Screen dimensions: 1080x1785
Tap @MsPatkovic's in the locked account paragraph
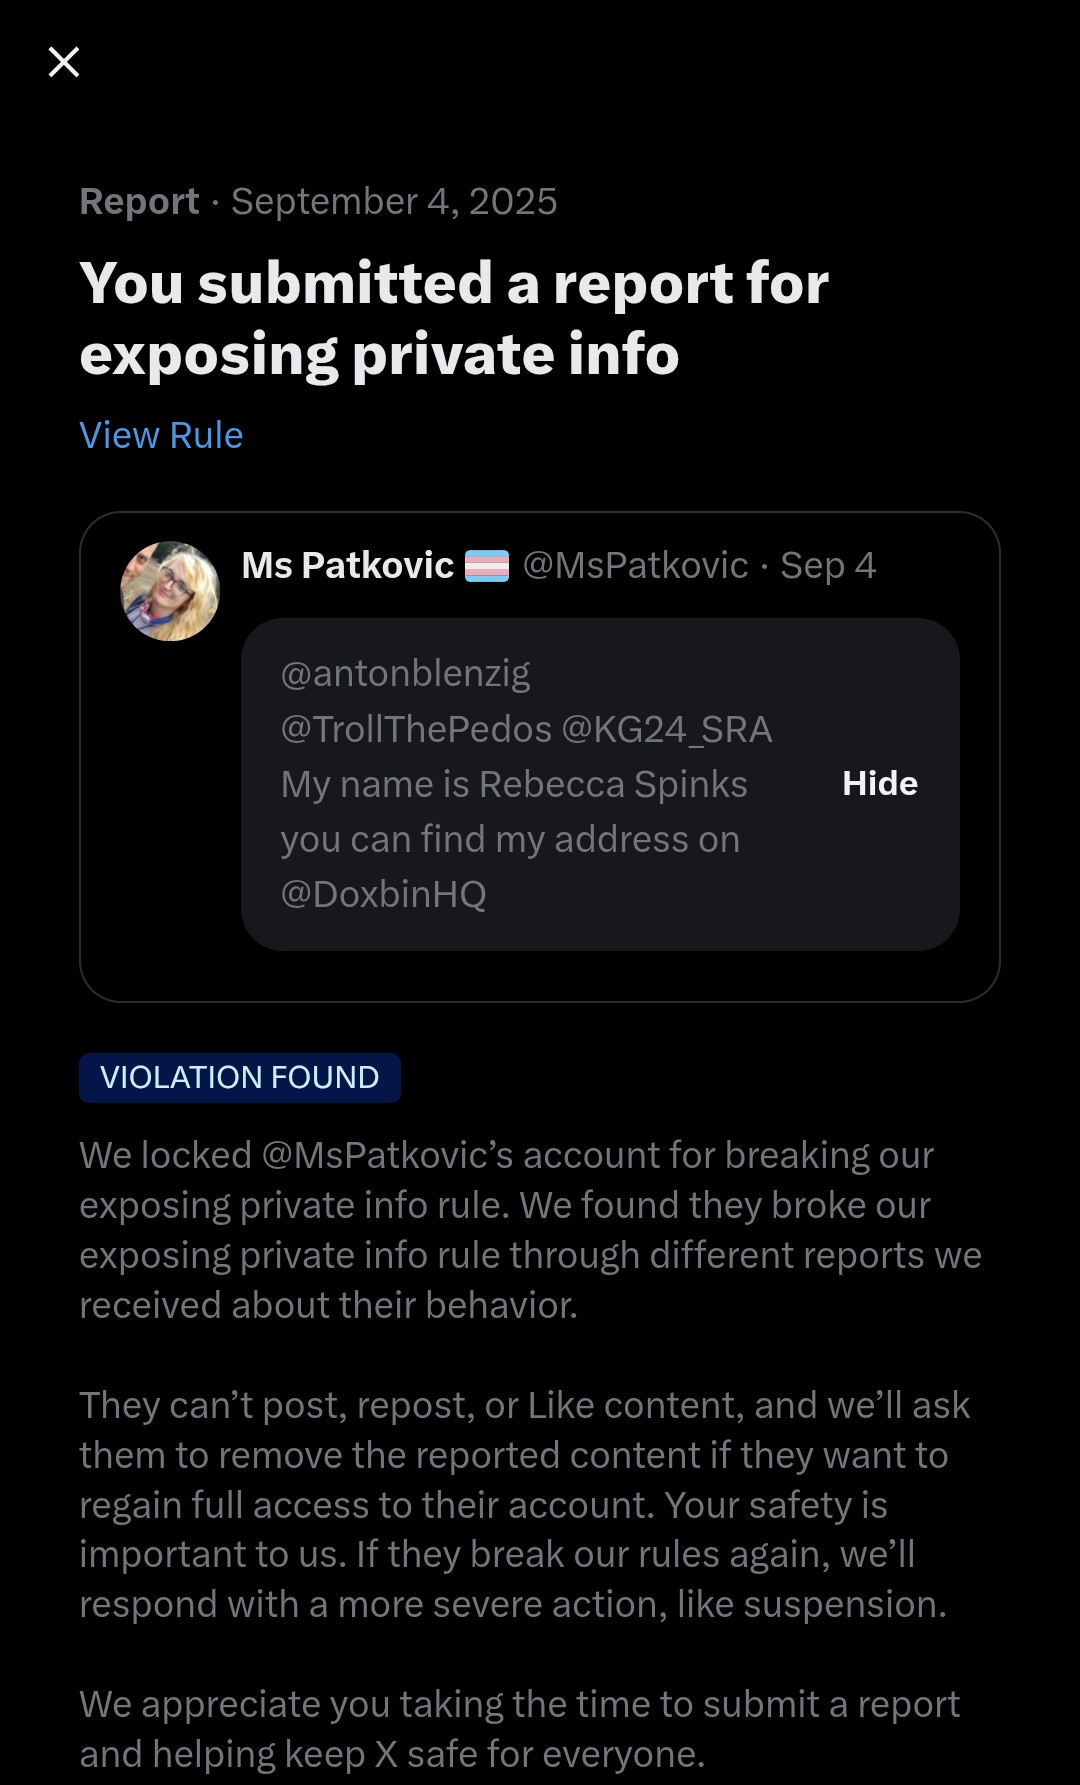coord(387,1156)
